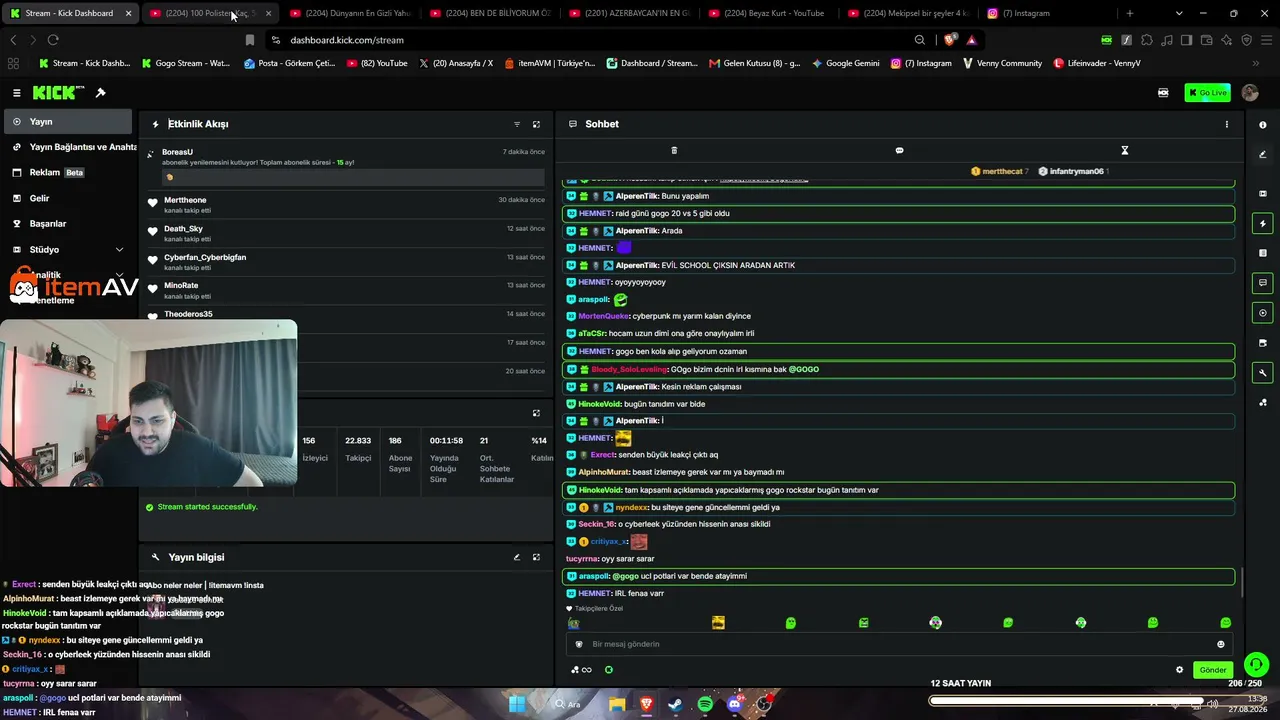Open the hamburger menu beside Kick logo
Viewport: 1280px width, 720px height.
pos(16,93)
